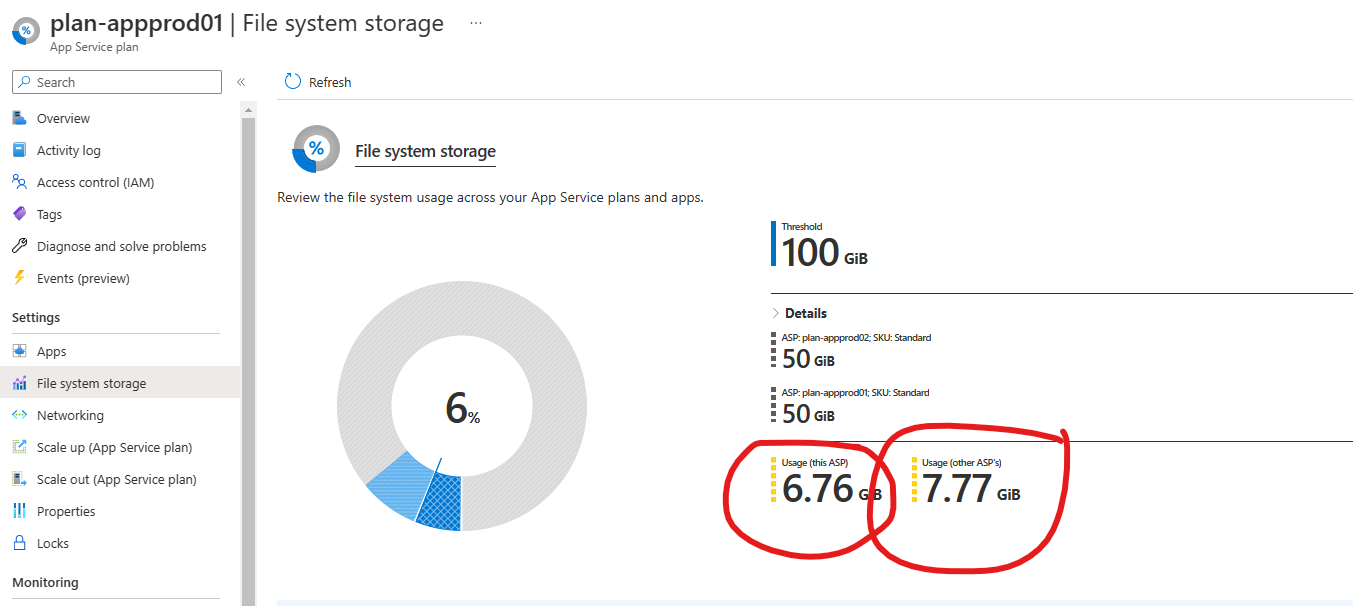
Task: Click the File system storage heading
Action: (425, 151)
